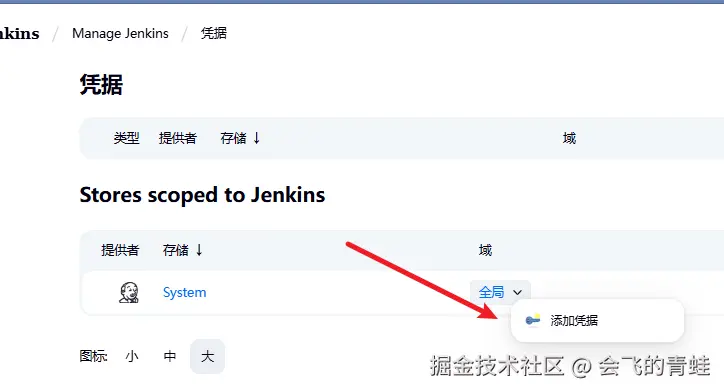Sort Stores table by 提供者 column

click(x=120, y=250)
